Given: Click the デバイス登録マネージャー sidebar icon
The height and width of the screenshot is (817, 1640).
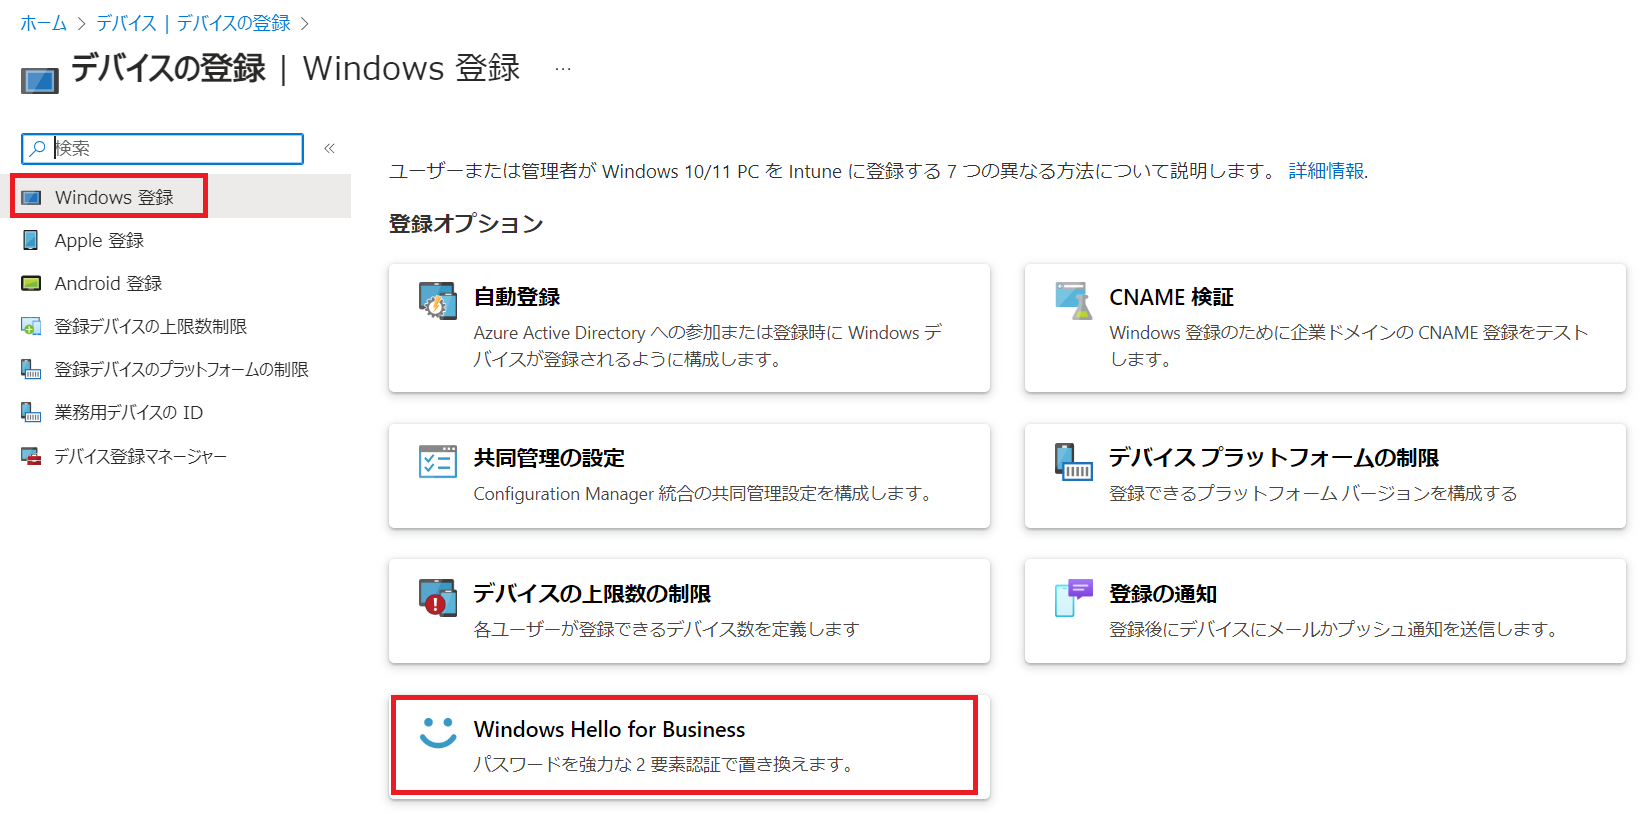Looking at the screenshot, I should (x=31, y=456).
